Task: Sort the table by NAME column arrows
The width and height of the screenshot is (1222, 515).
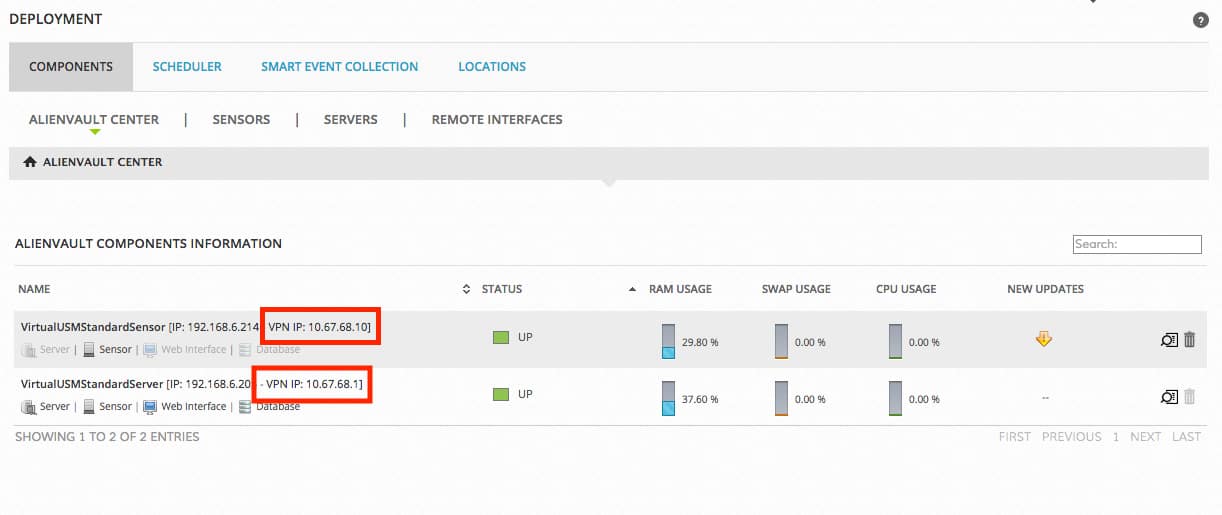Action: [466, 289]
